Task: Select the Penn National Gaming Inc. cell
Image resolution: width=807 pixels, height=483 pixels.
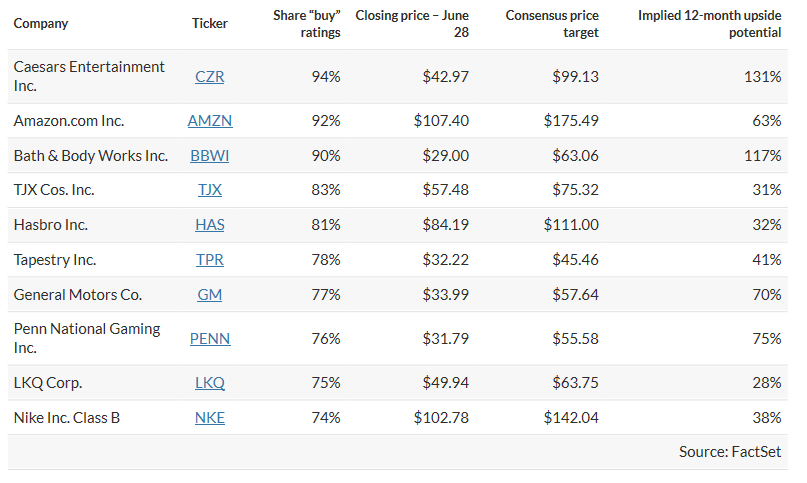Action: 87,339
